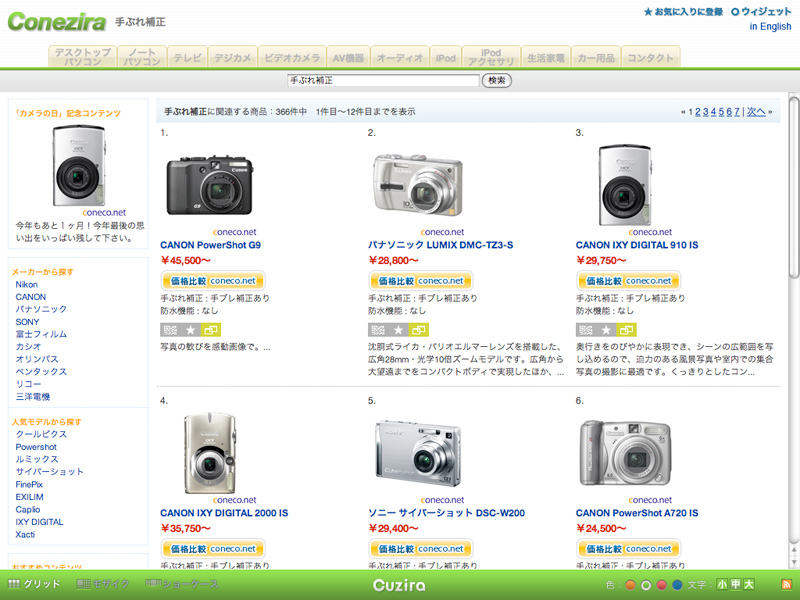Open the iPod アクセサリ tab
800x600 pixels.
491,57
